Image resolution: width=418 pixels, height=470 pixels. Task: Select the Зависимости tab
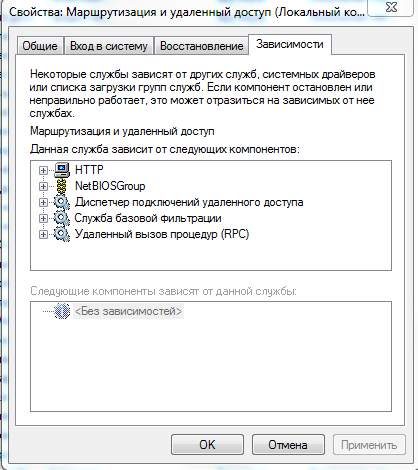(x=290, y=44)
